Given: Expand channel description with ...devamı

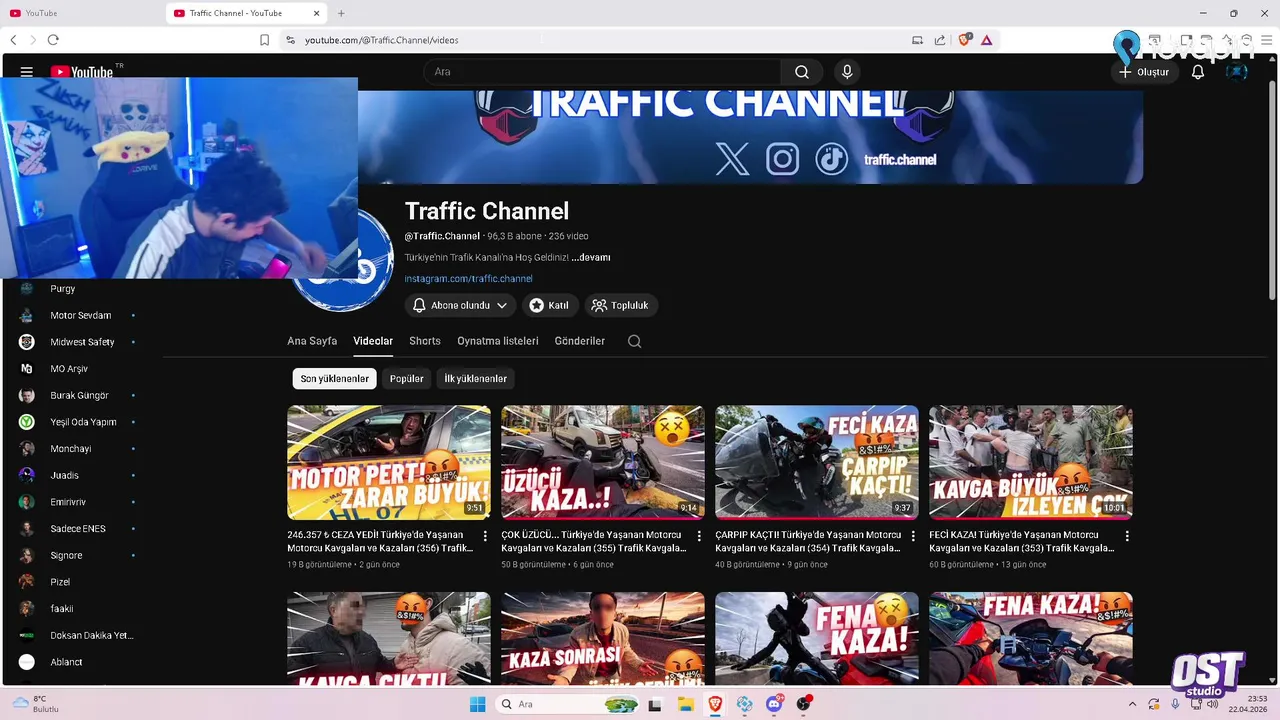Looking at the screenshot, I should [591, 257].
